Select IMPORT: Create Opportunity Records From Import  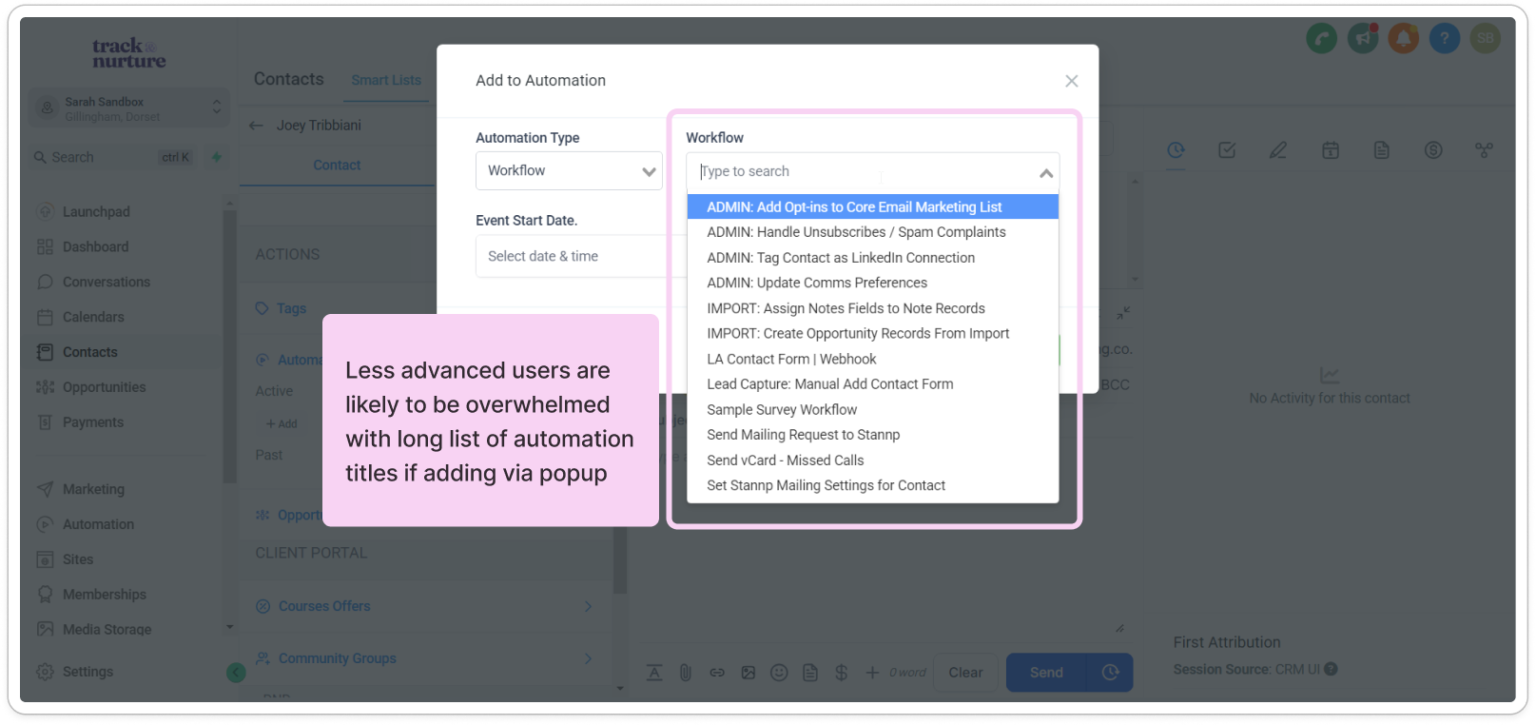click(x=873, y=334)
